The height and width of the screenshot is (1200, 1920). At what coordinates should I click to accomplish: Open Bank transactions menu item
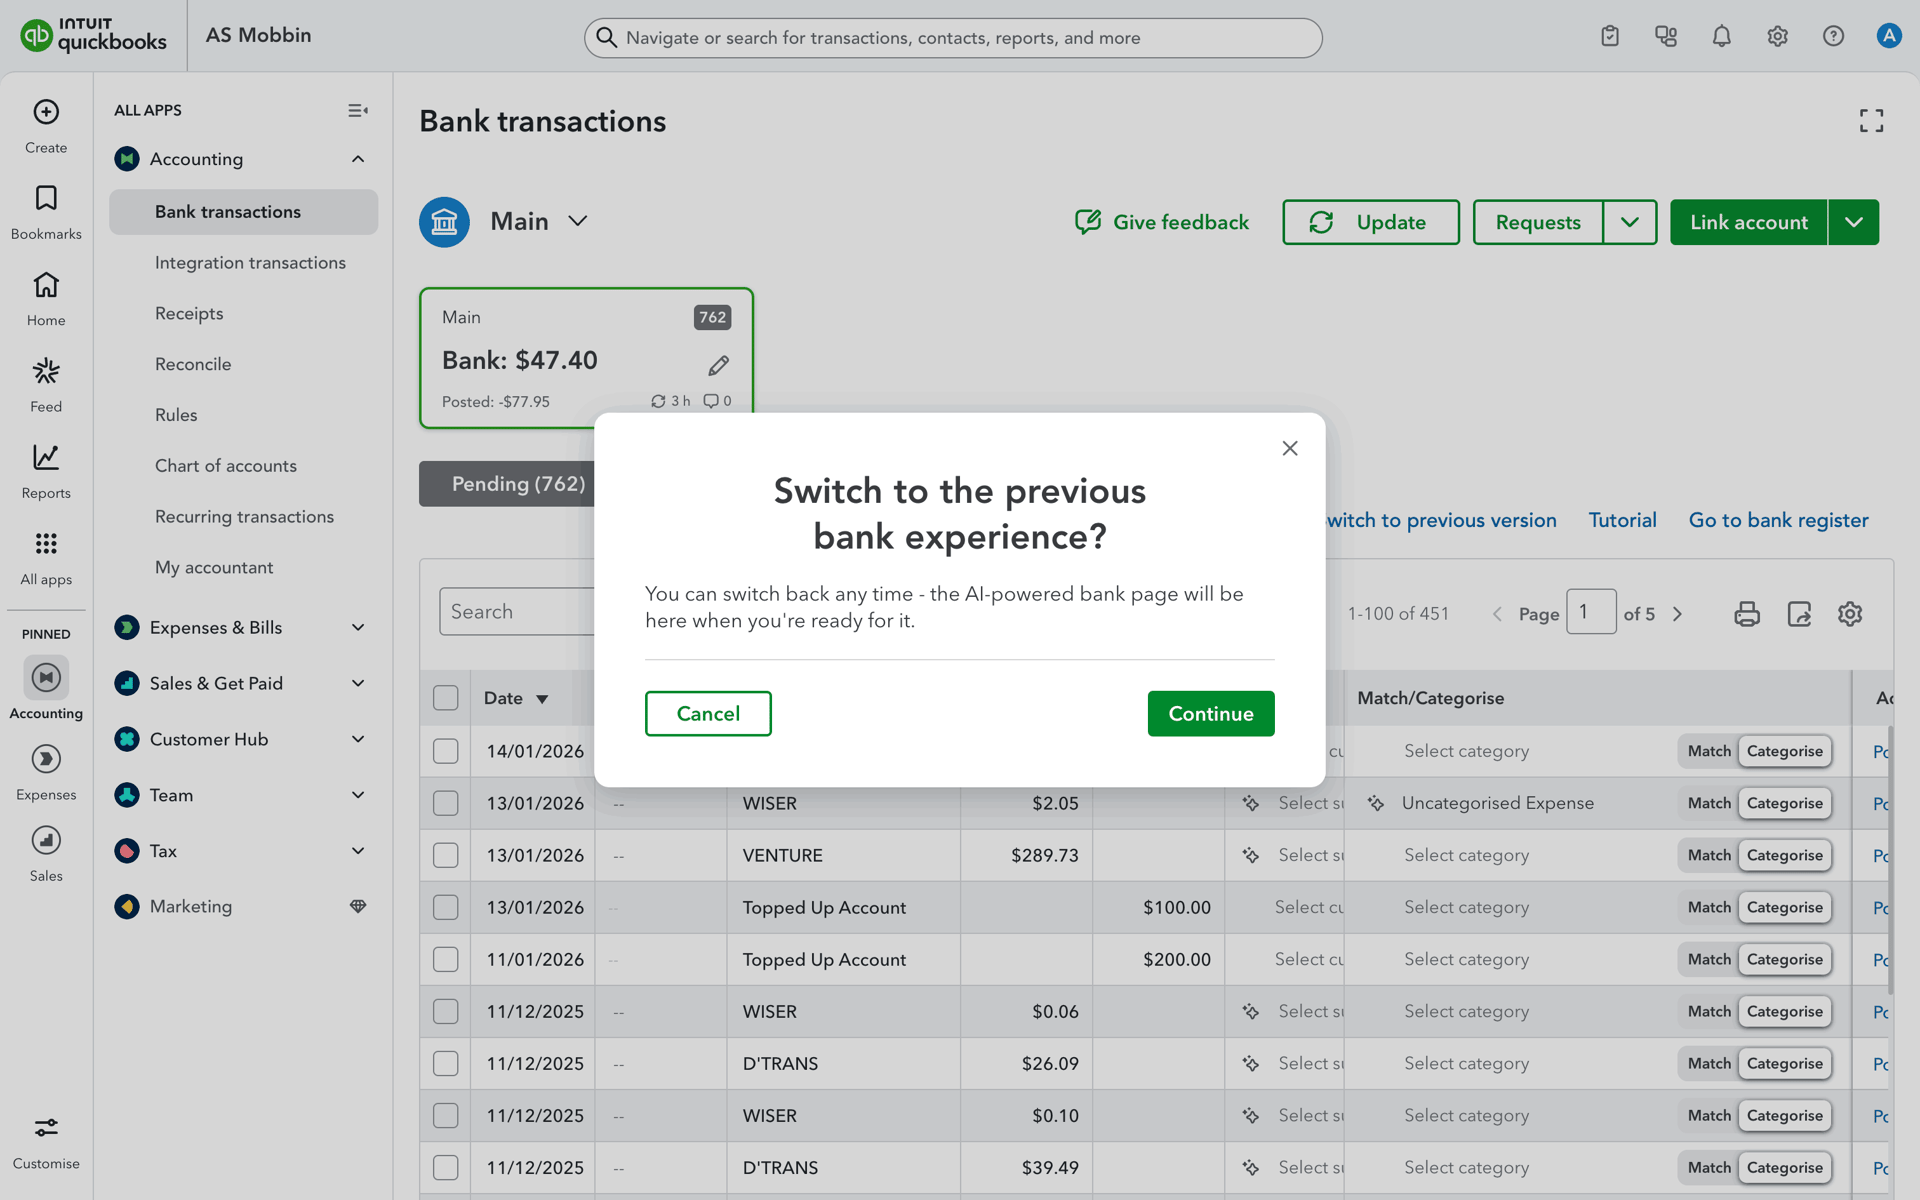[x=244, y=212]
